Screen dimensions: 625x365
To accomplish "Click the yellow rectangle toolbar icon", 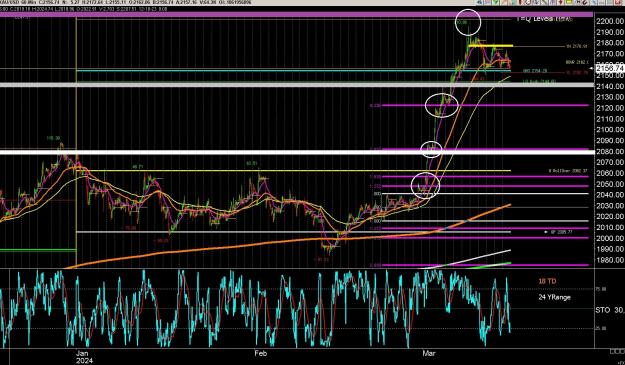I will [x=569, y=2].
